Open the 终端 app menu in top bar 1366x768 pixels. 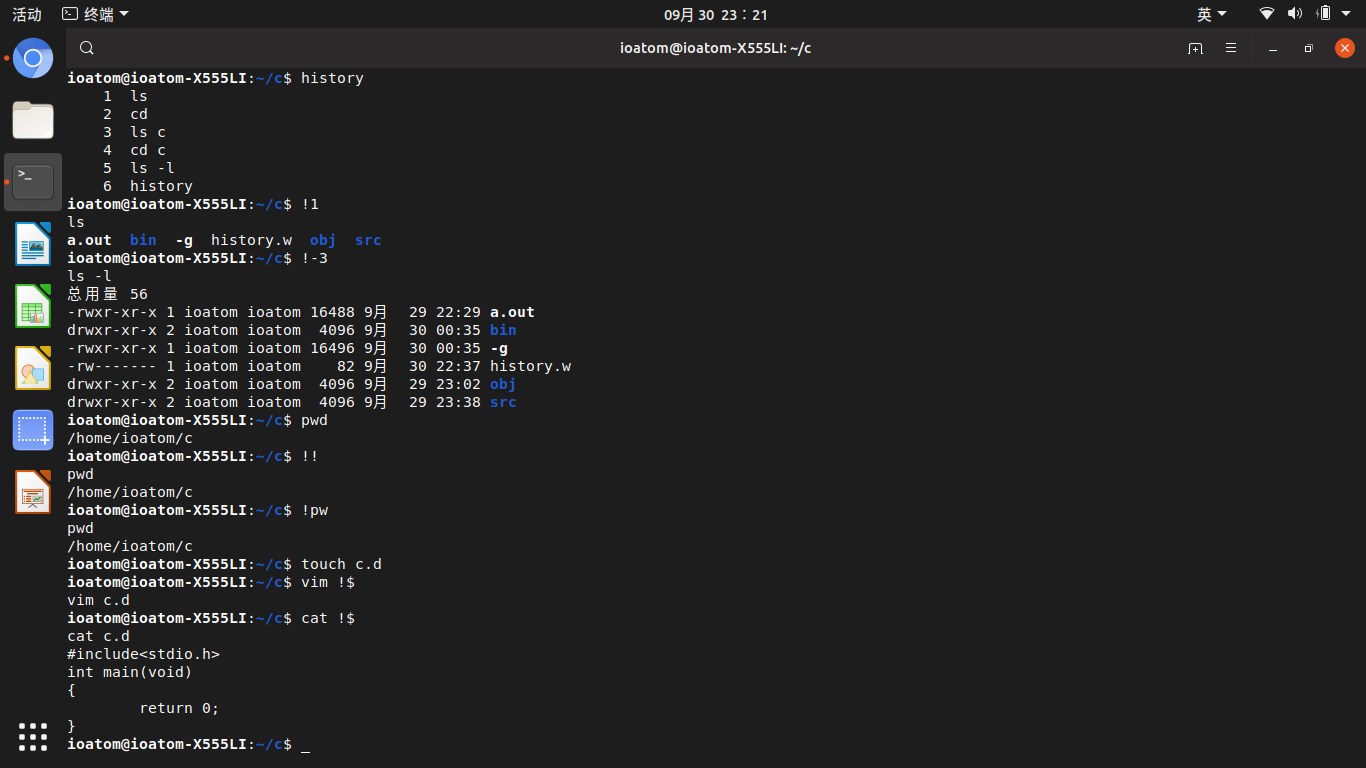95,14
